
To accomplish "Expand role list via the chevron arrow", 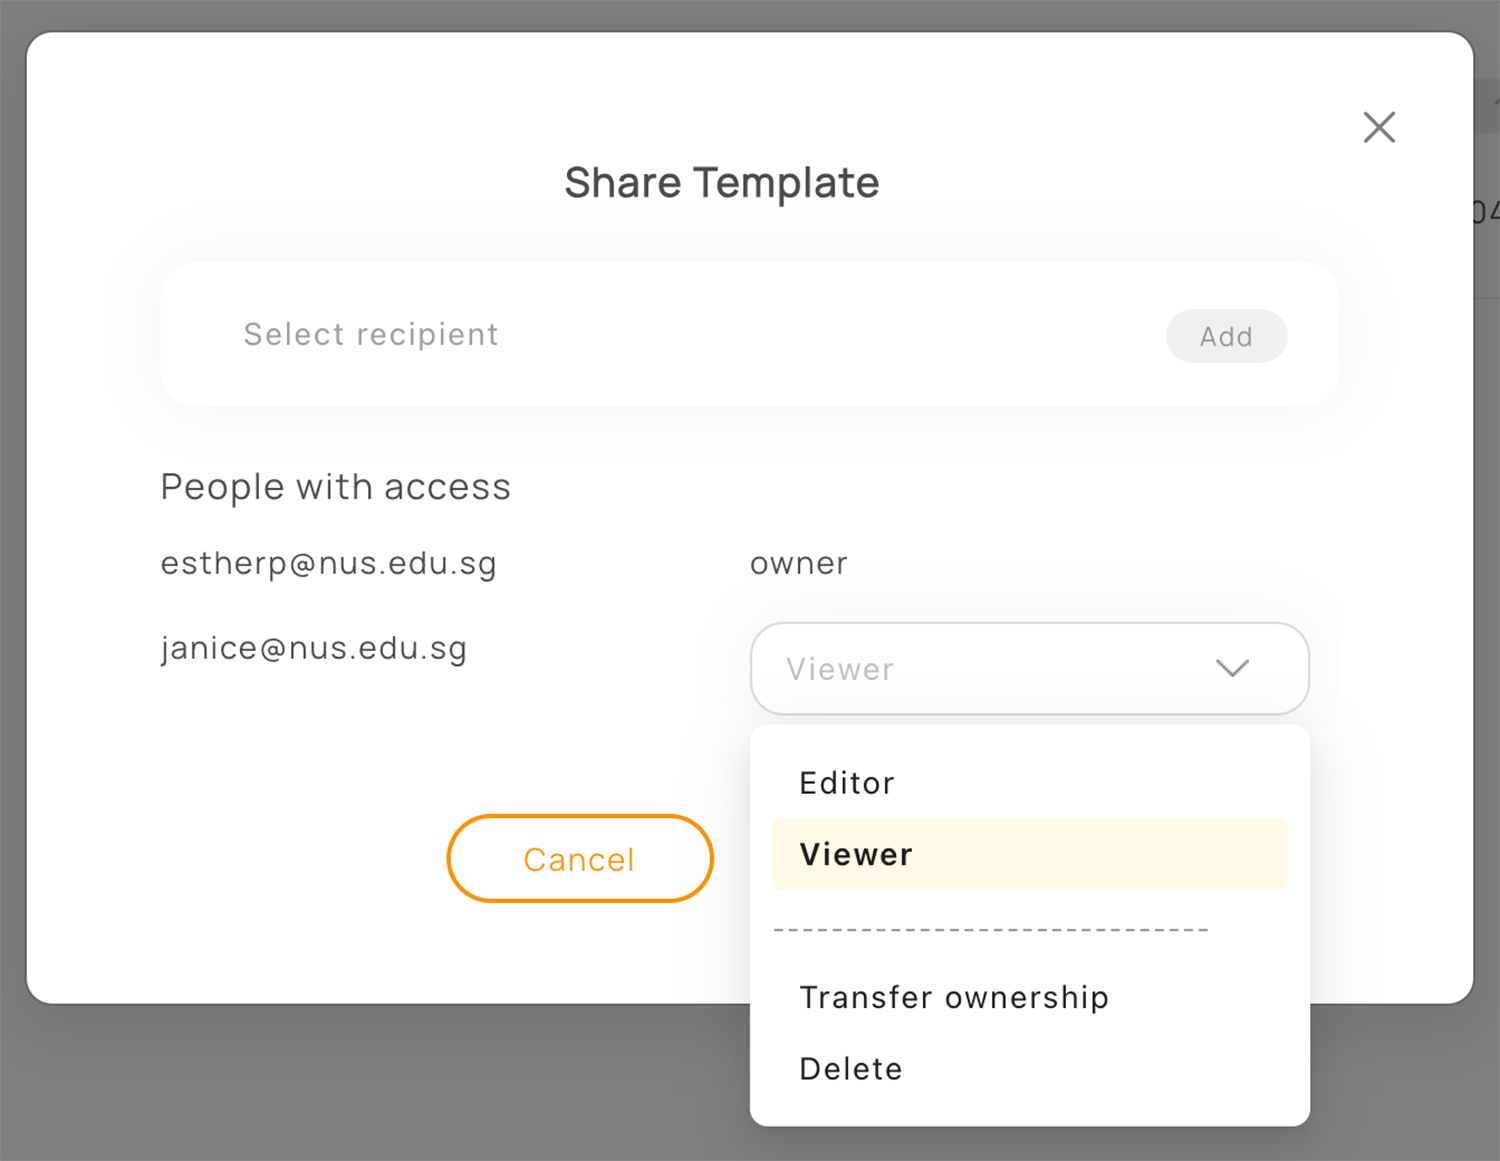I will (1232, 668).
